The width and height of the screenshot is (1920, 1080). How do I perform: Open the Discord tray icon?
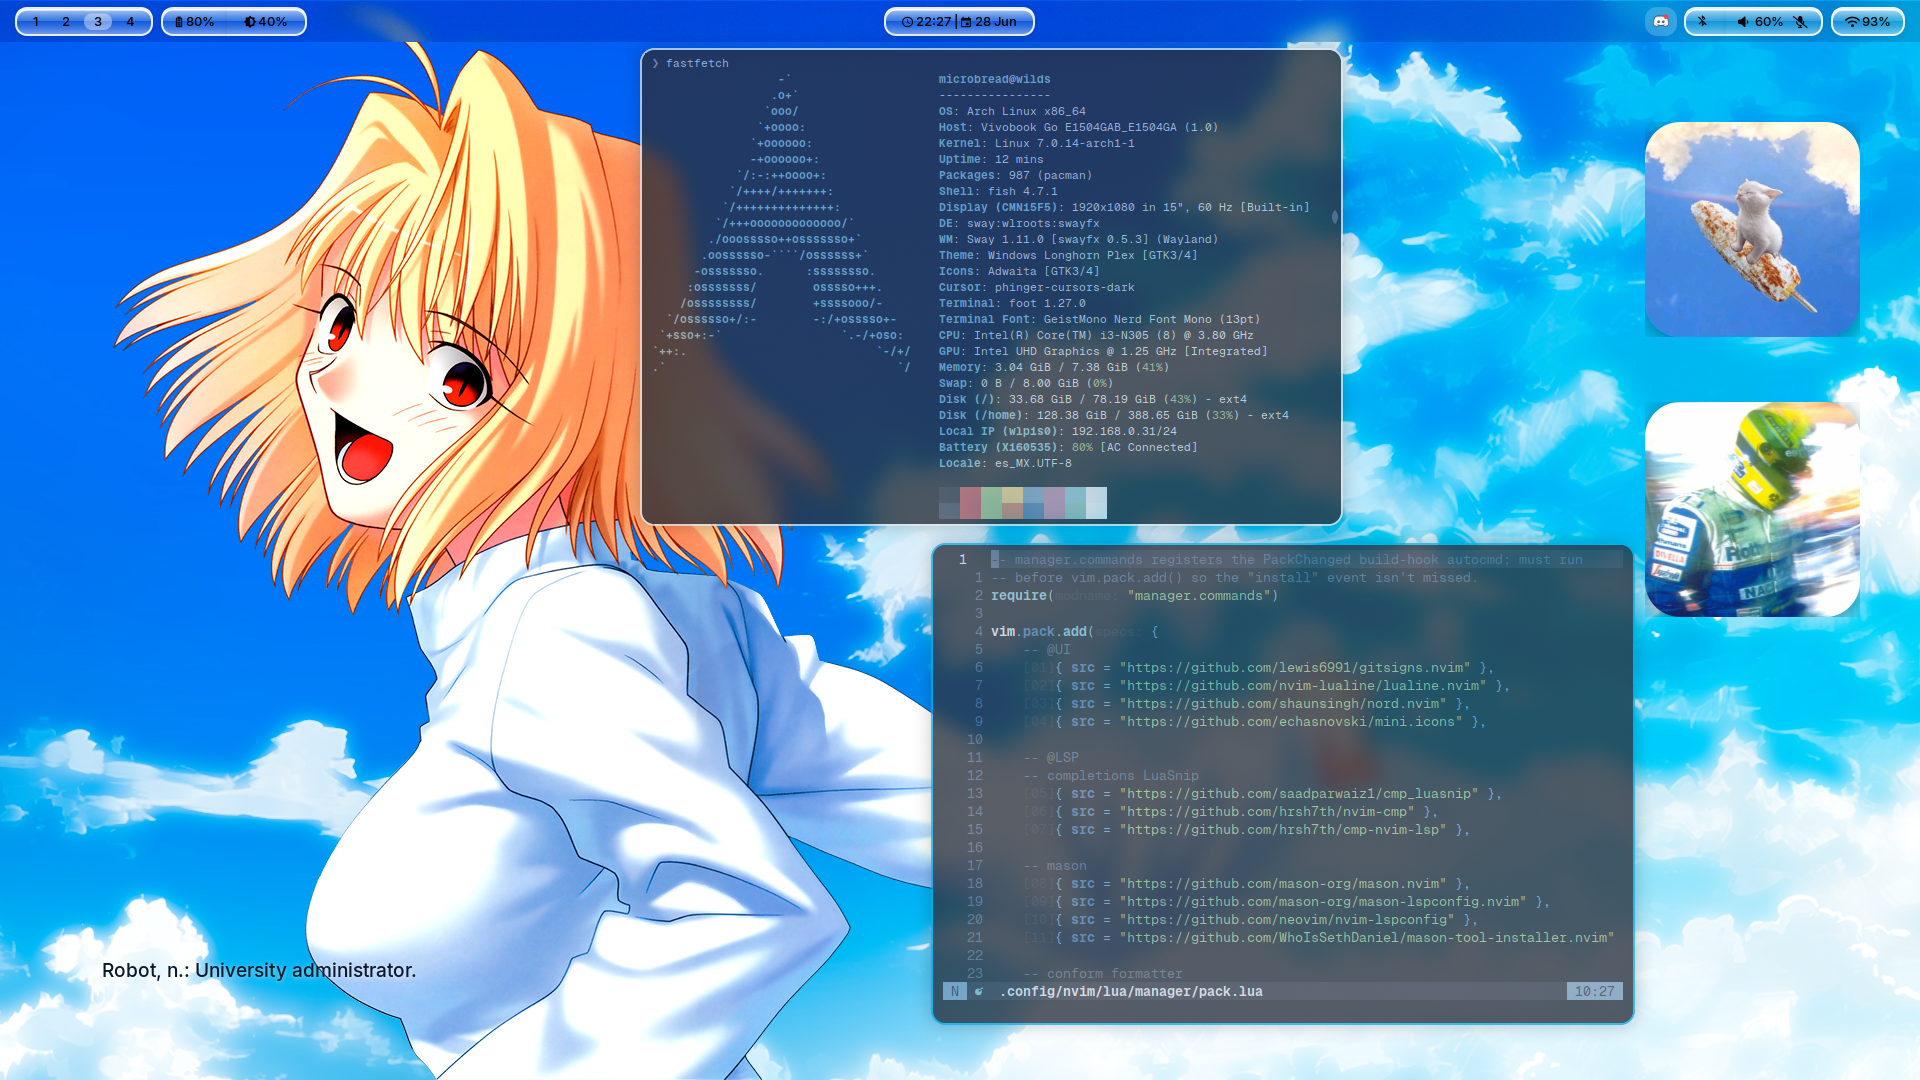coord(1661,22)
